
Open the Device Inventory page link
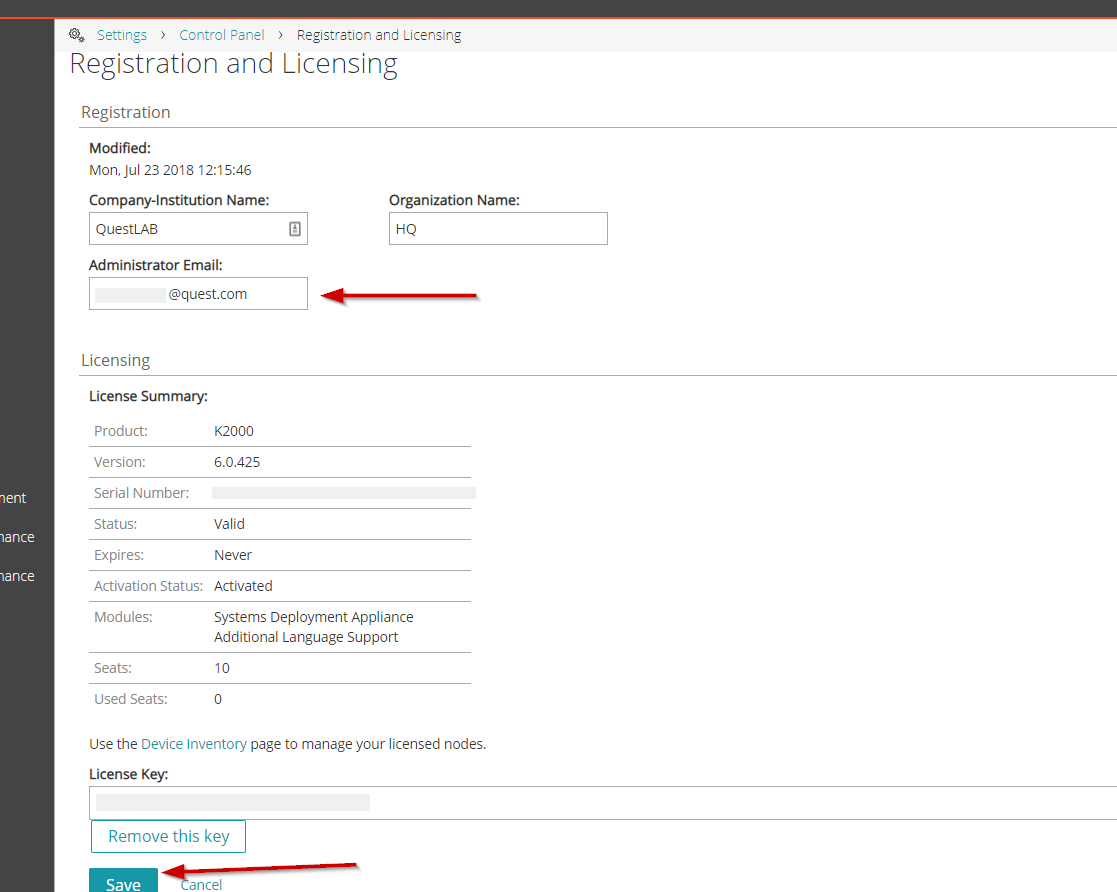[194, 744]
